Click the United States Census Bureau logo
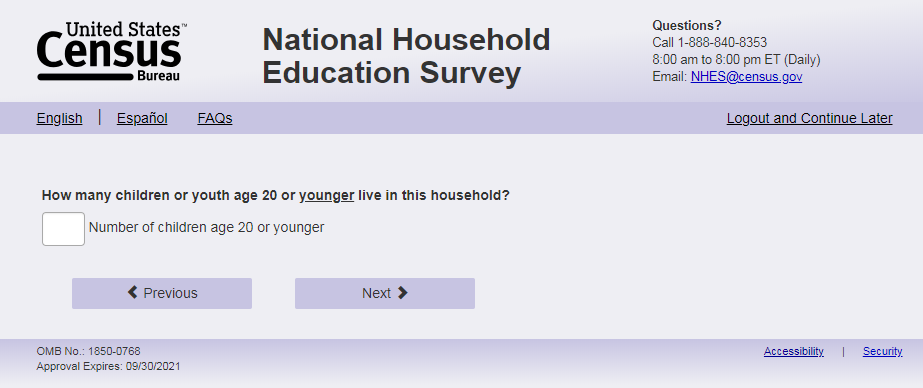 pyautogui.click(x=112, y=52)
